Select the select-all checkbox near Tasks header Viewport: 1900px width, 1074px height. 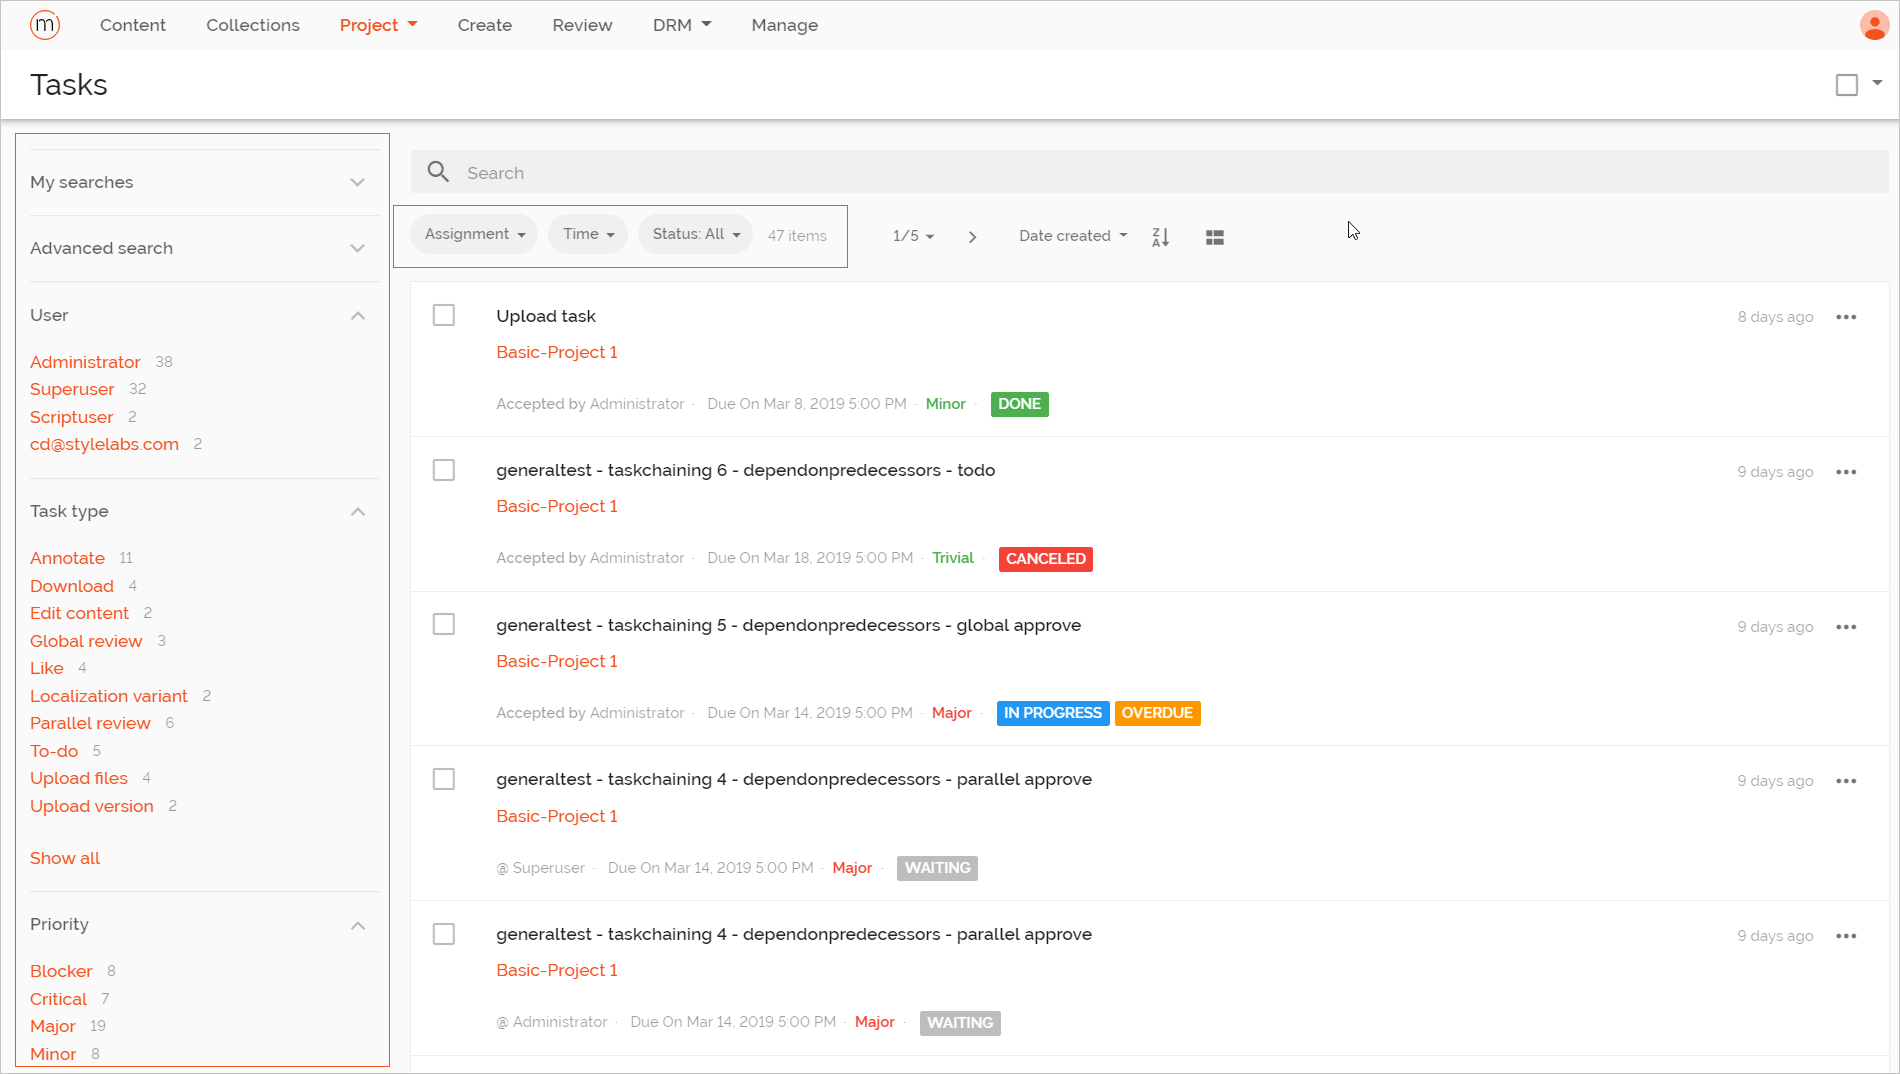[x=1845, y=84]
